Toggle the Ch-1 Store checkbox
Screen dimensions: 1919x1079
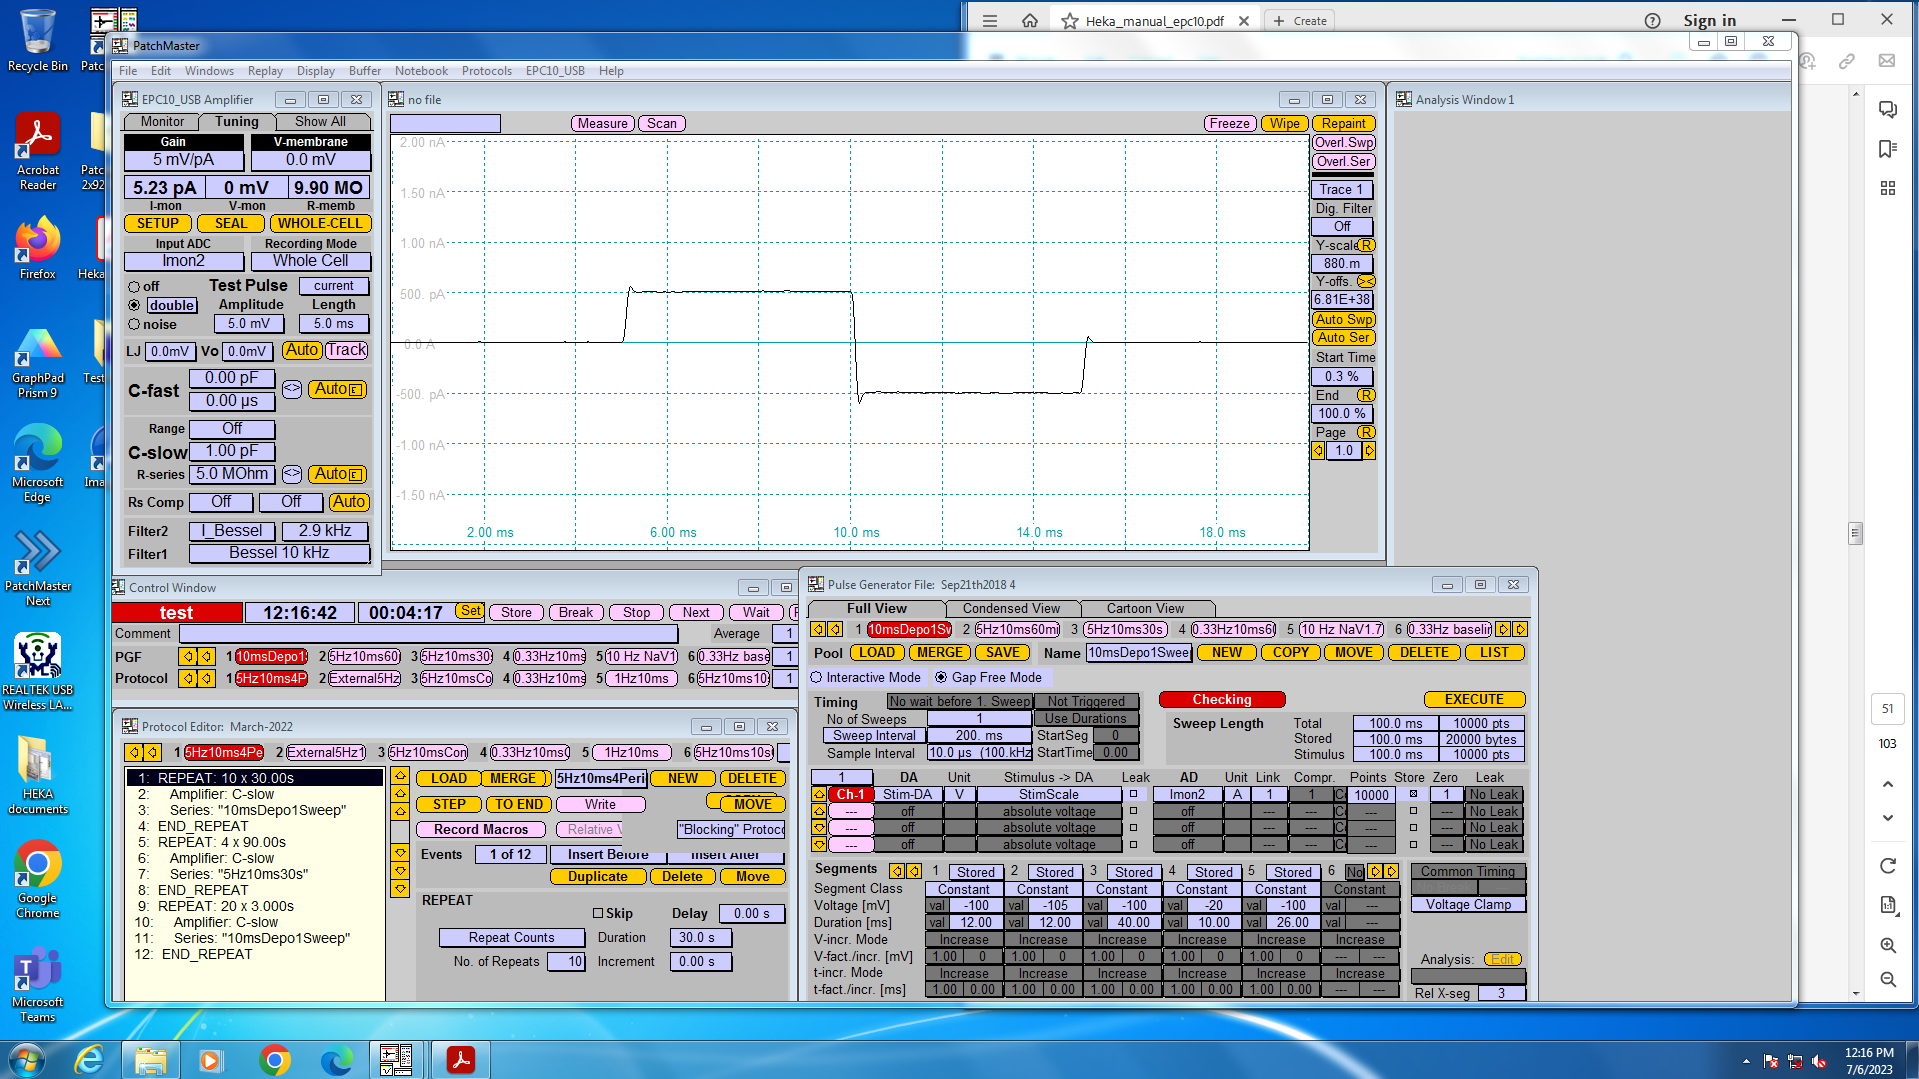pyautogui.click(x=1413, y=795)
